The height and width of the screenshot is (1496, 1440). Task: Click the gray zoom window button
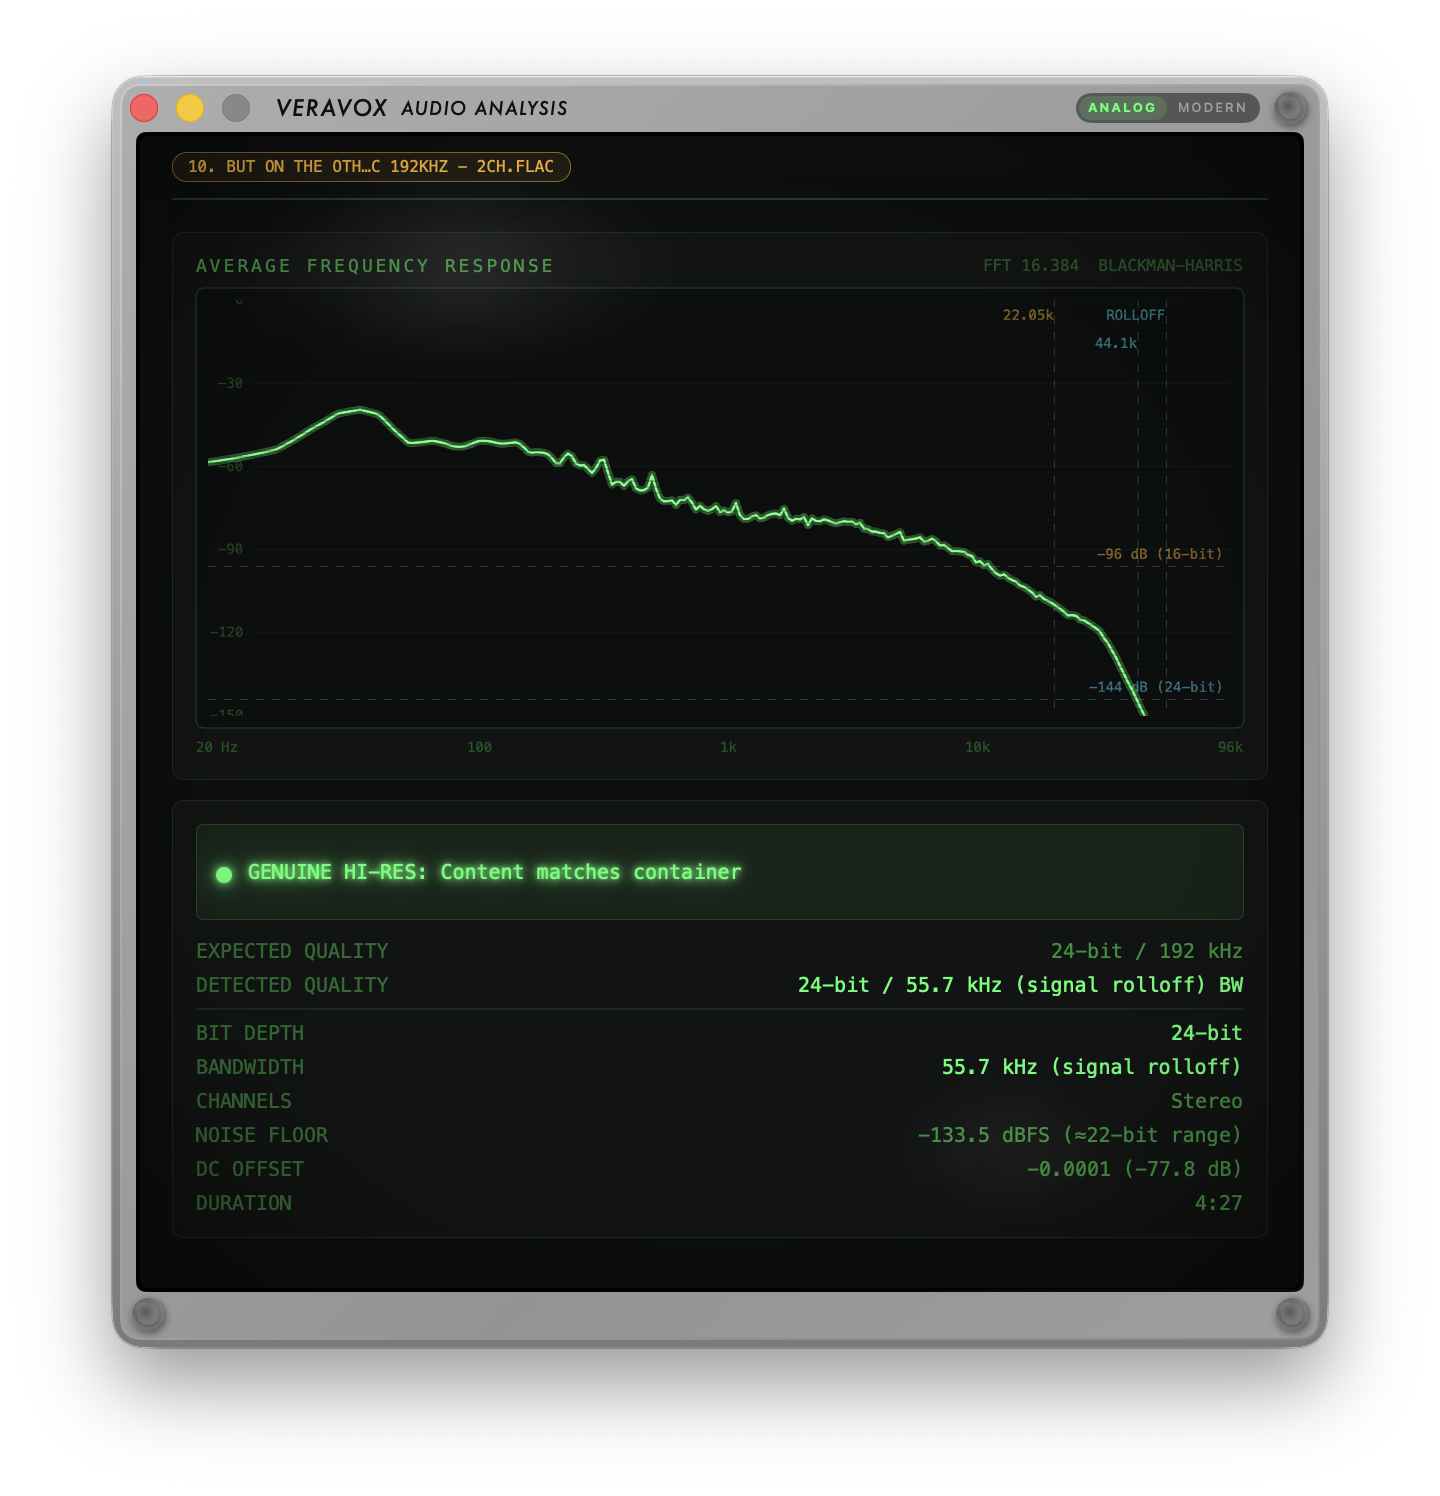point(236,107)
